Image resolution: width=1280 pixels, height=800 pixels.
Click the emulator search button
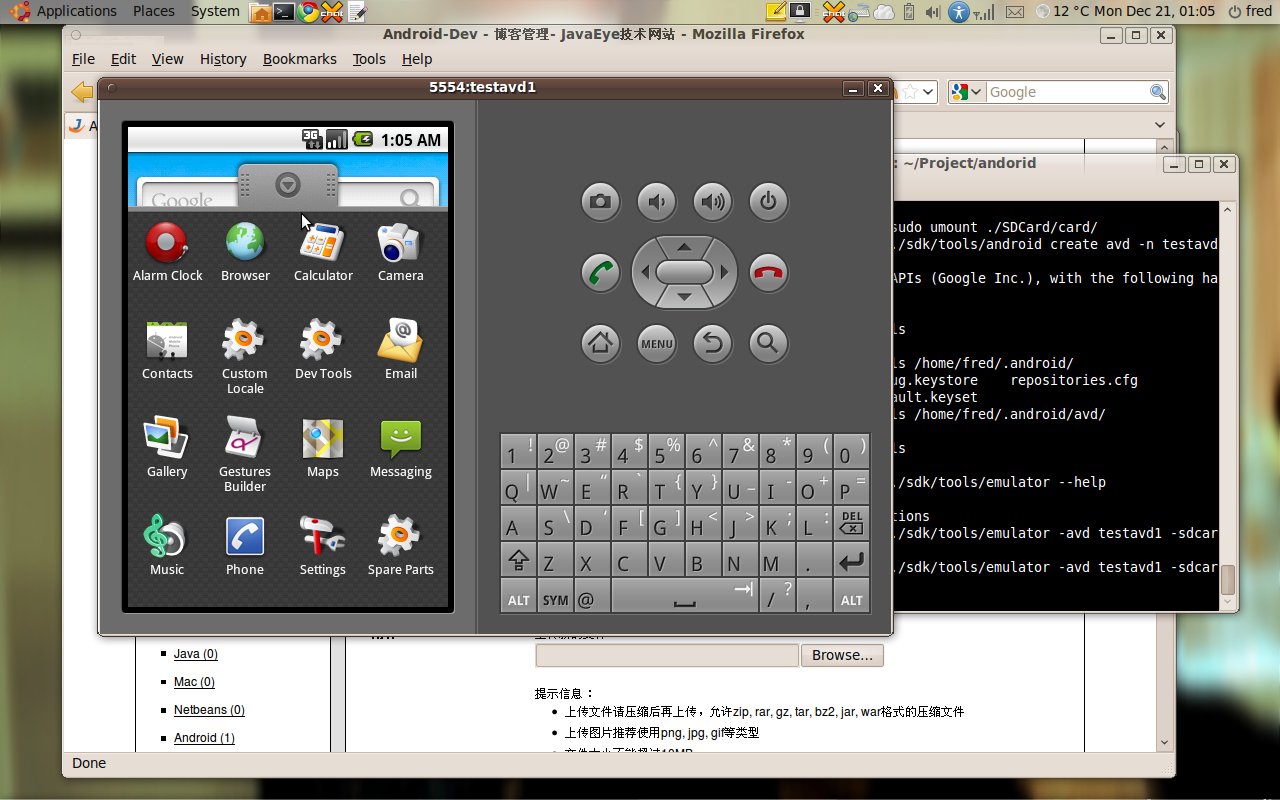[768, 343]
